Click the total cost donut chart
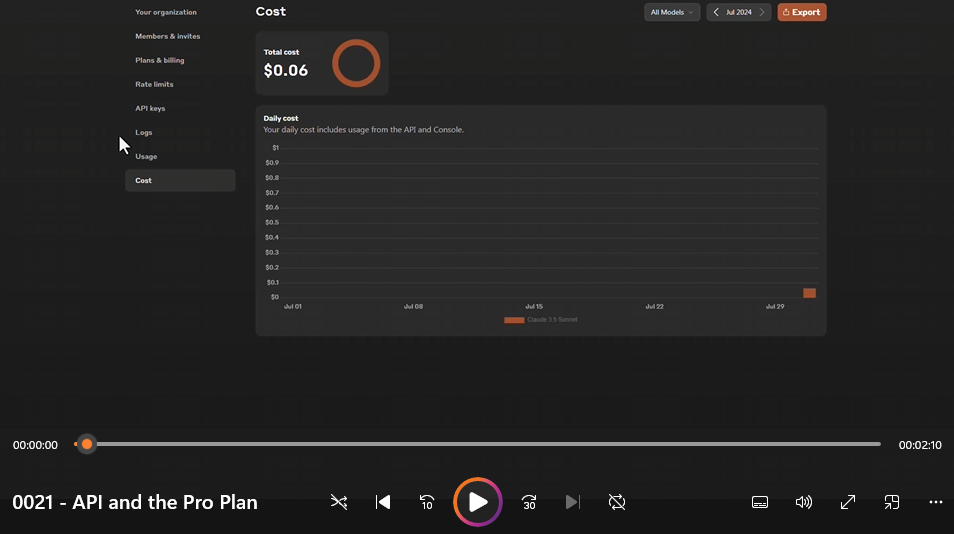 [x=356, y=63]
